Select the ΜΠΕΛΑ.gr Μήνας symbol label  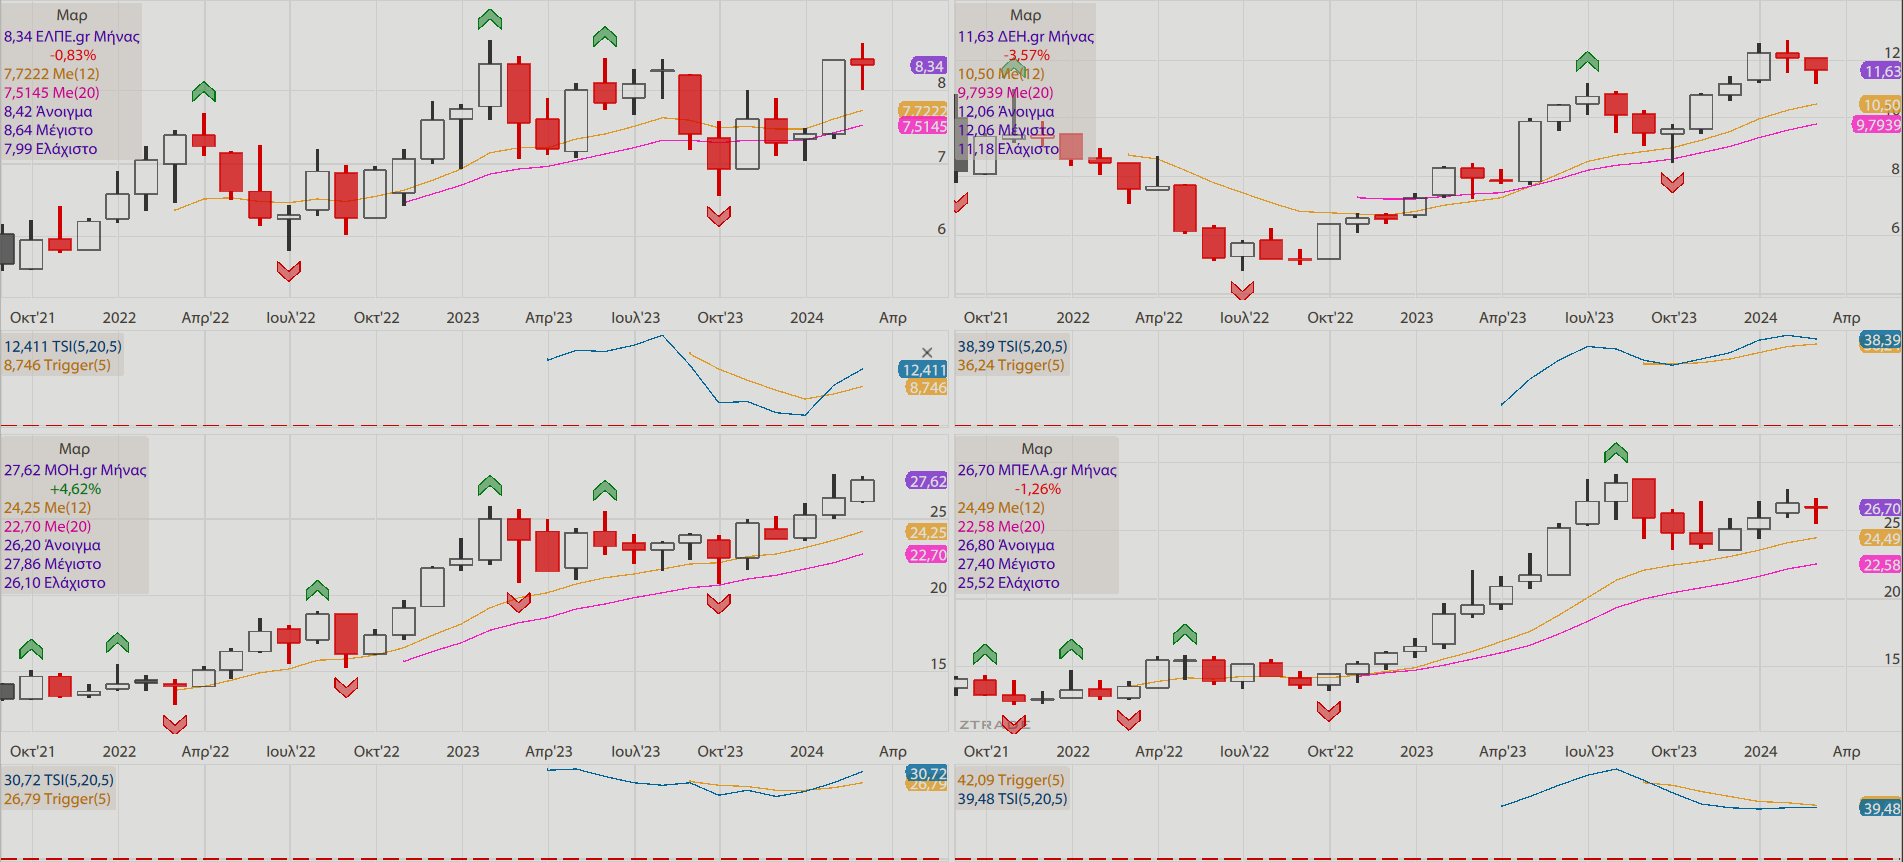(x=1037, y=470)
